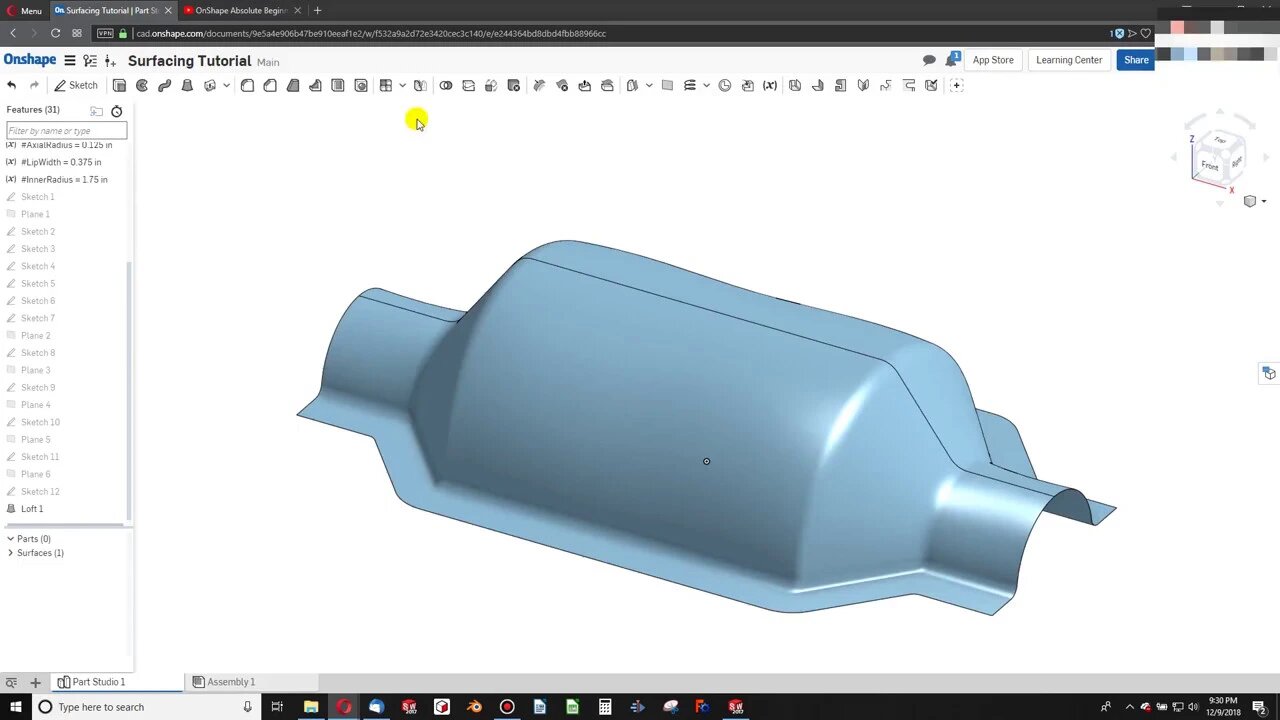Select the Hole tool
Viewport: 1280px width, 720px height.
tap(361, 85)
